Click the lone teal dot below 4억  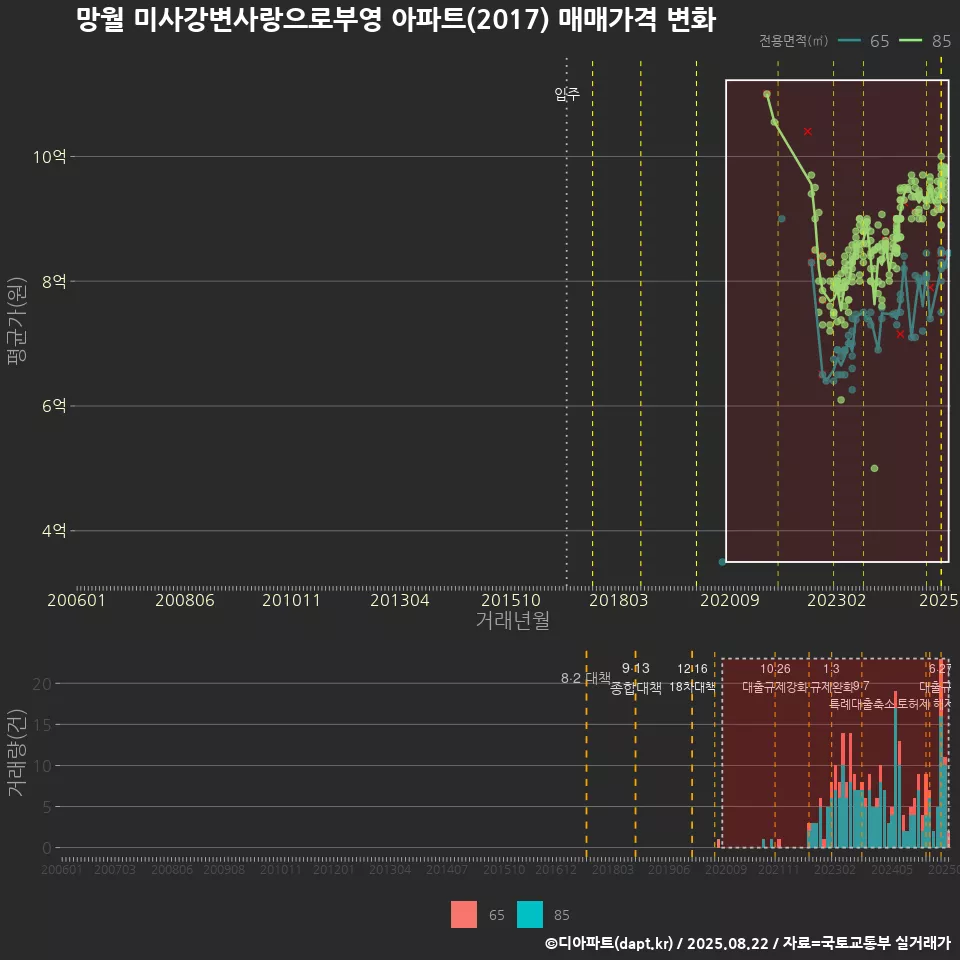point(722,561)
